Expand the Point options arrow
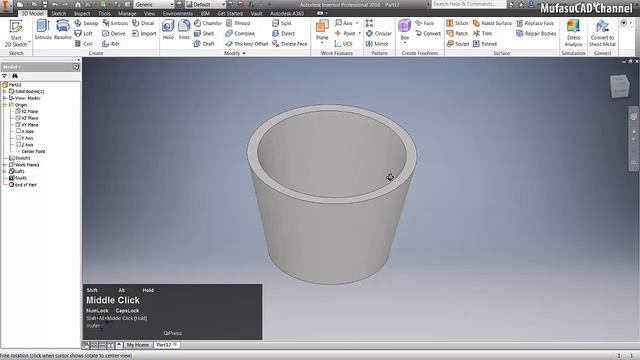 360,33
